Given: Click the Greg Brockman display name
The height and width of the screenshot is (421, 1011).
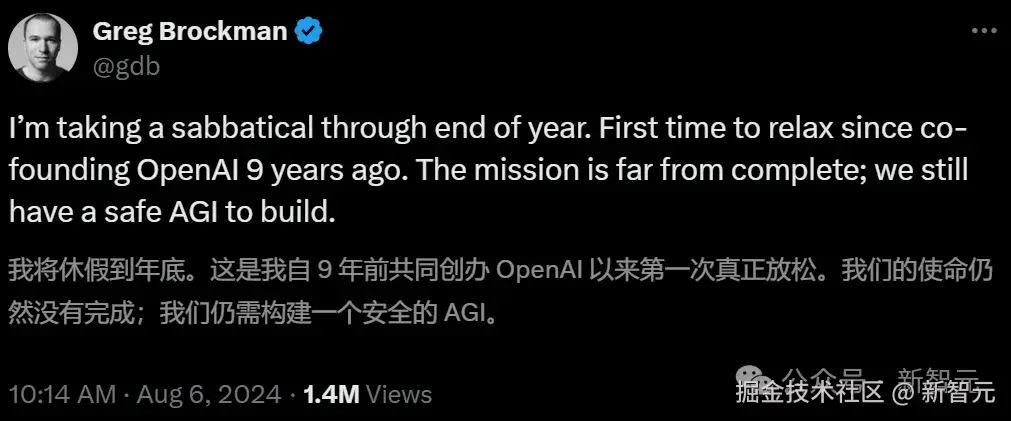Looking at the screenshot, I should 190,32.
